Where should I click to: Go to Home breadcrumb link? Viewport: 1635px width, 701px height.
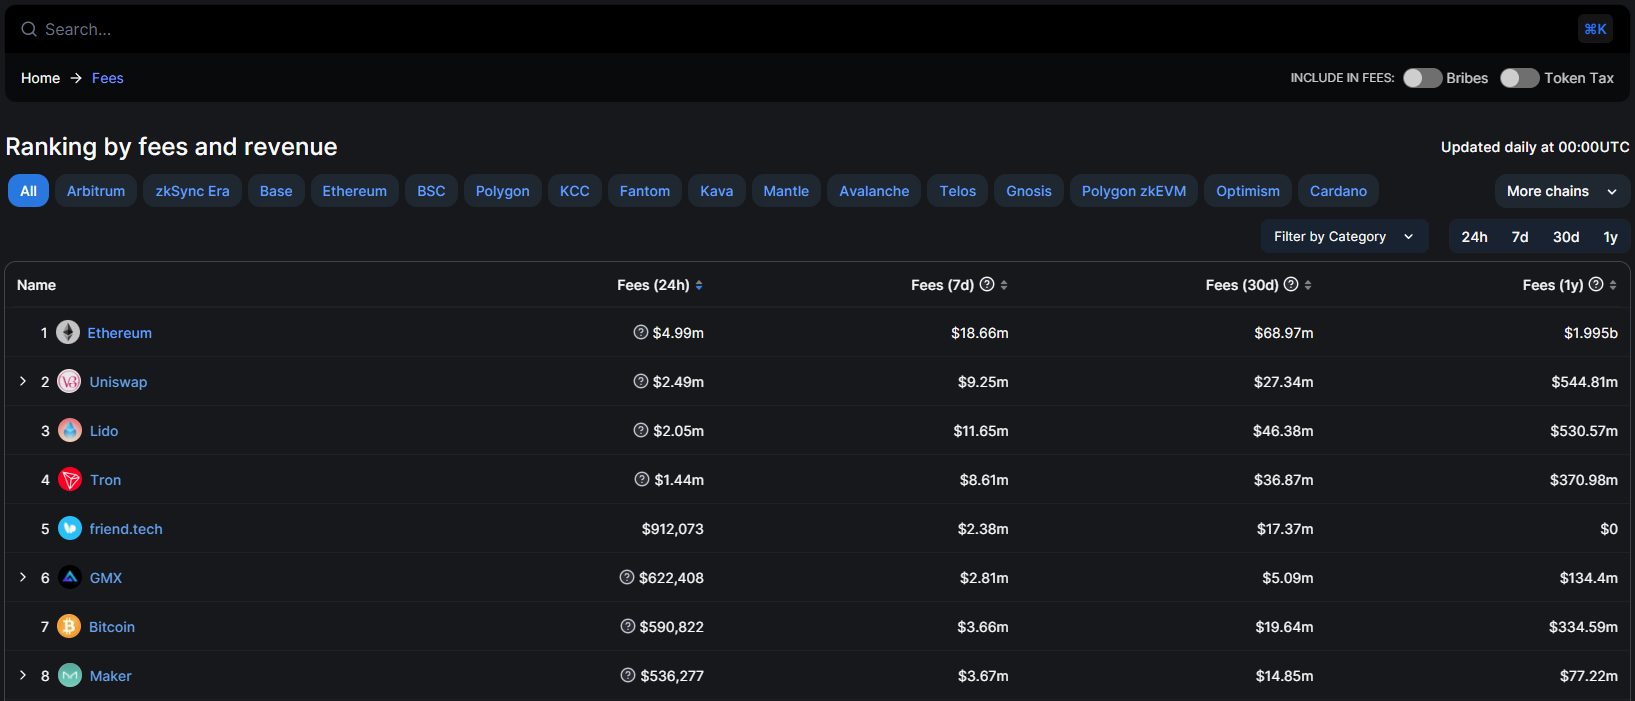coord(40,78)
